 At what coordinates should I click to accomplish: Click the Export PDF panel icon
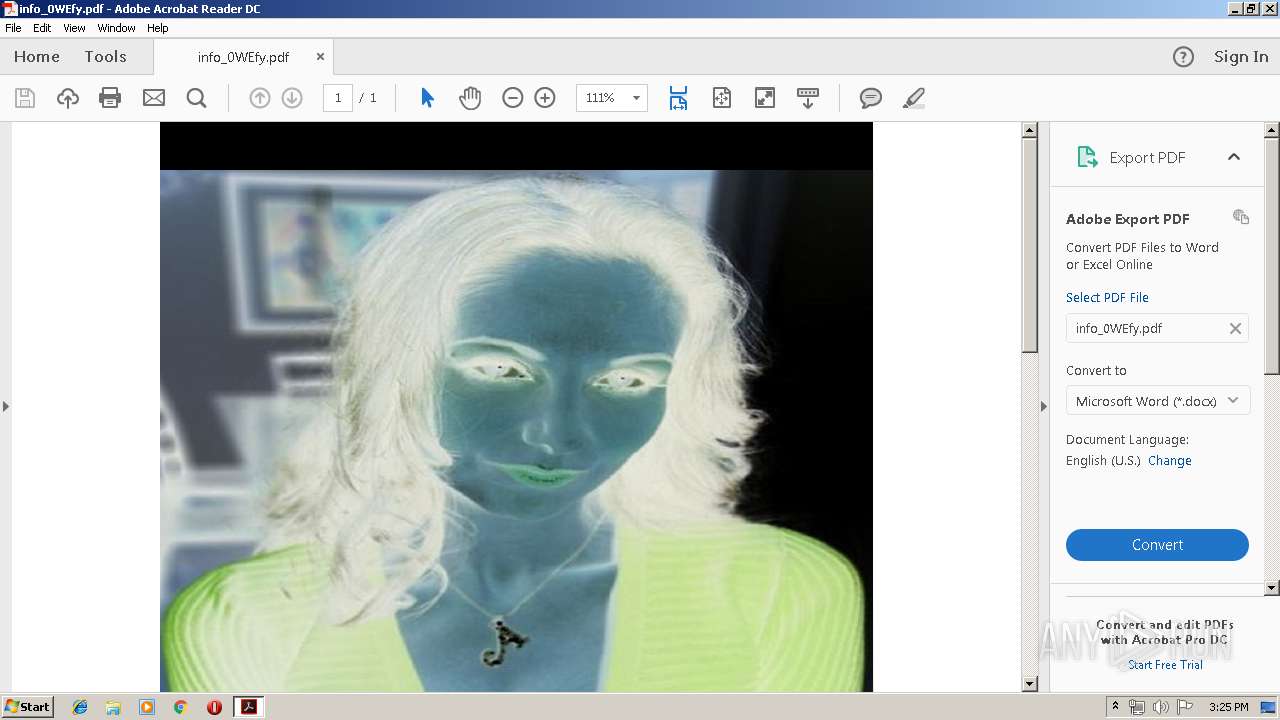point(1087,157)
